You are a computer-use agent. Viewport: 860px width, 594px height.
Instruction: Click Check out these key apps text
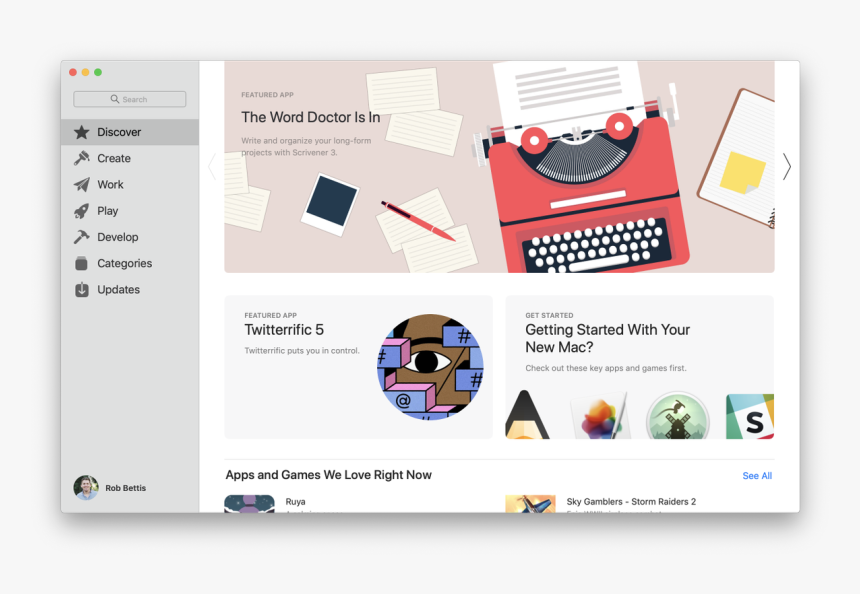click(606, 368)
